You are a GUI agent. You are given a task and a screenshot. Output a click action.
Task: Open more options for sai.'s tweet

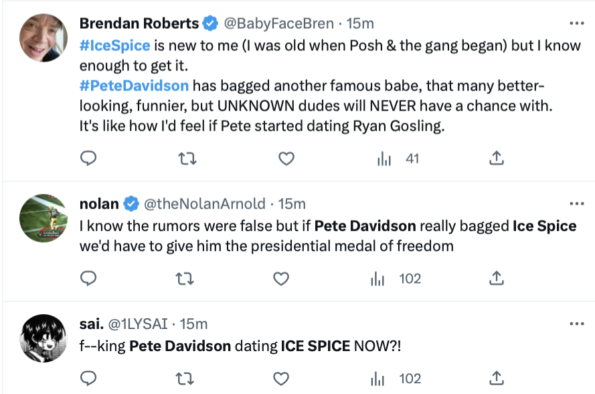[x=577, y=324]
